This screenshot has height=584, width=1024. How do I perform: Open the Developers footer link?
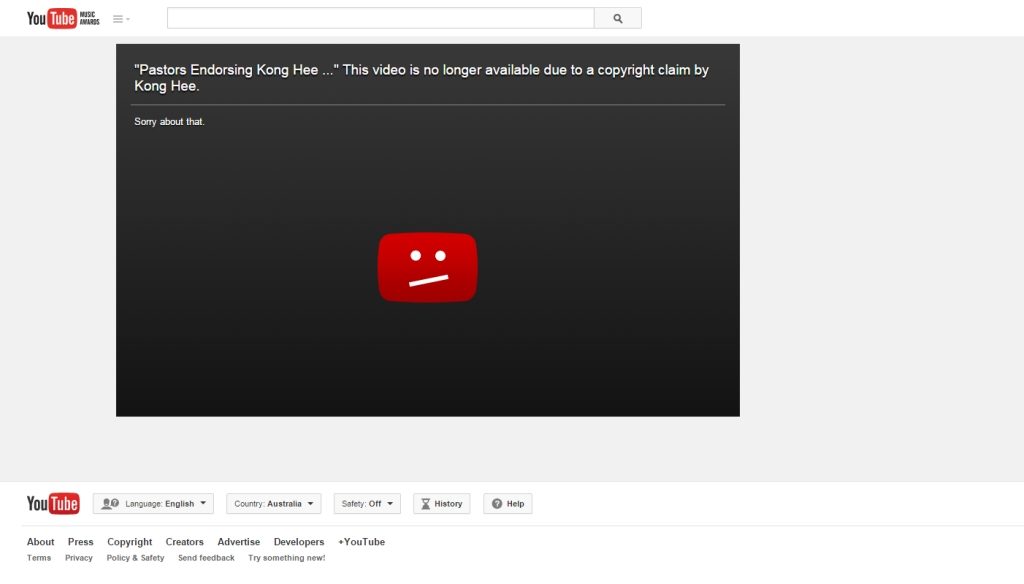298,542
